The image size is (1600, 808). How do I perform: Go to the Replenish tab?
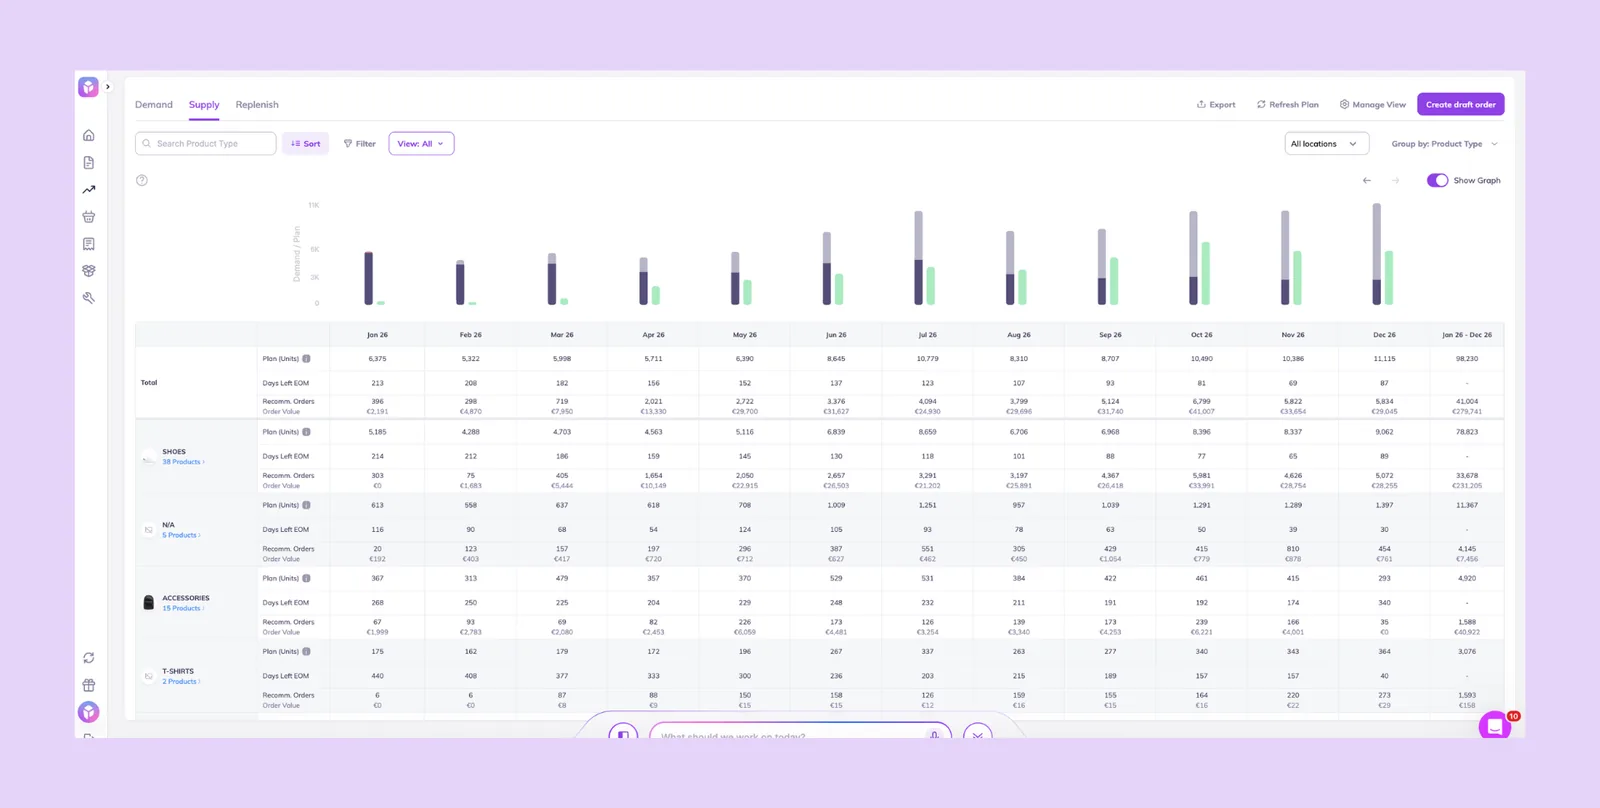pos(257,105)
